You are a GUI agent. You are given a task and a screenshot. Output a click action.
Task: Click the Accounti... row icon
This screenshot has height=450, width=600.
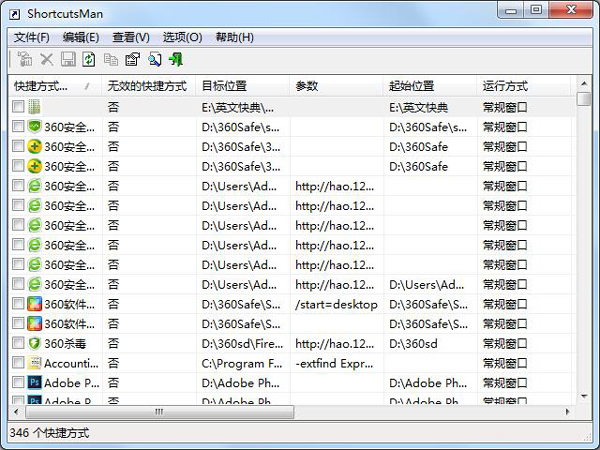34,363
